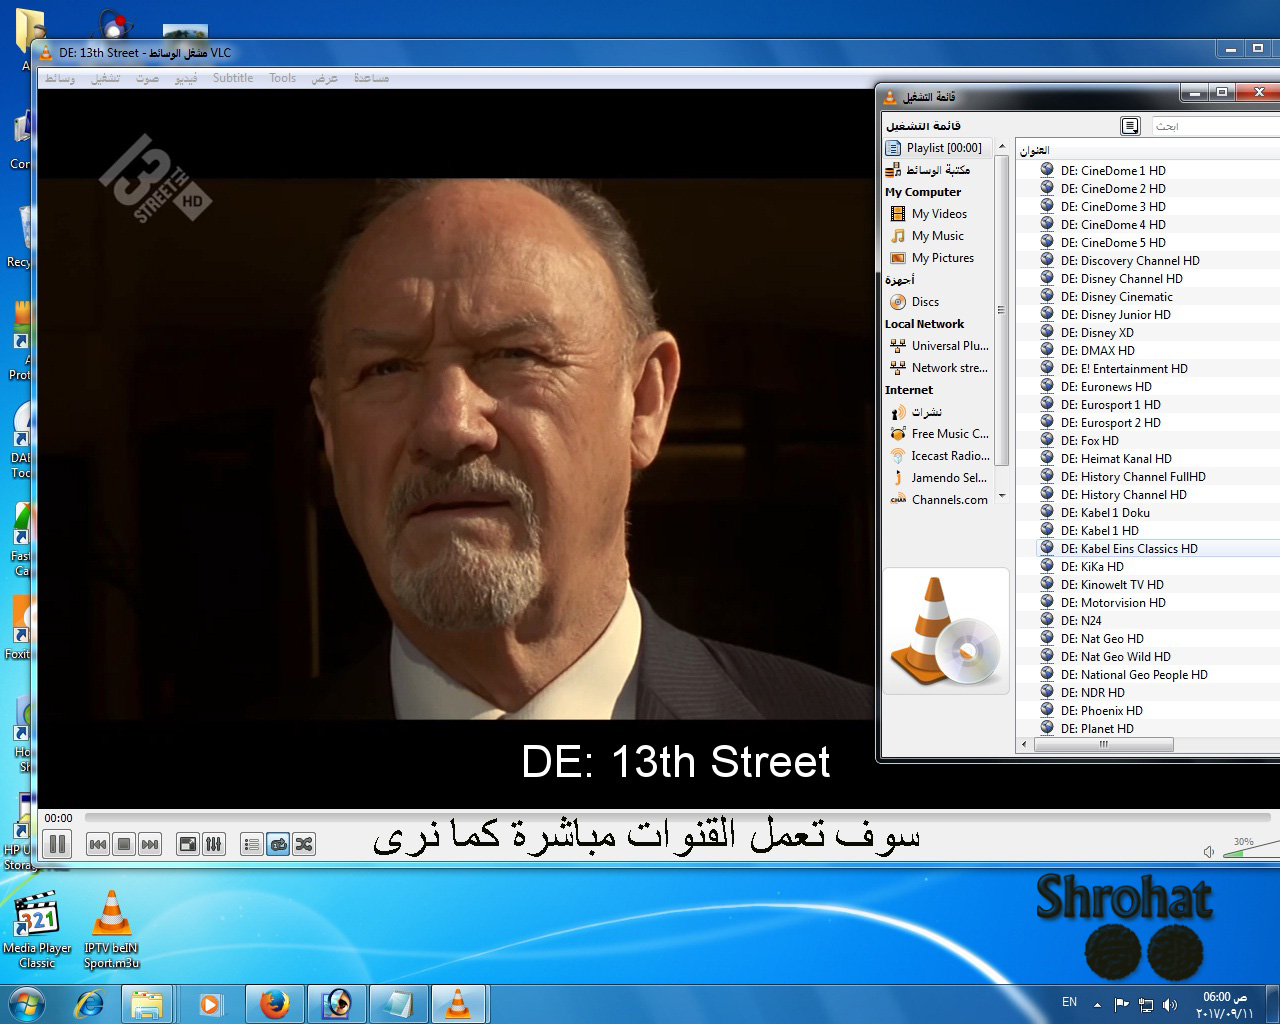Stop playback with the stop button
This screenshot has width=1280, height=1024.
coord(124,844)
